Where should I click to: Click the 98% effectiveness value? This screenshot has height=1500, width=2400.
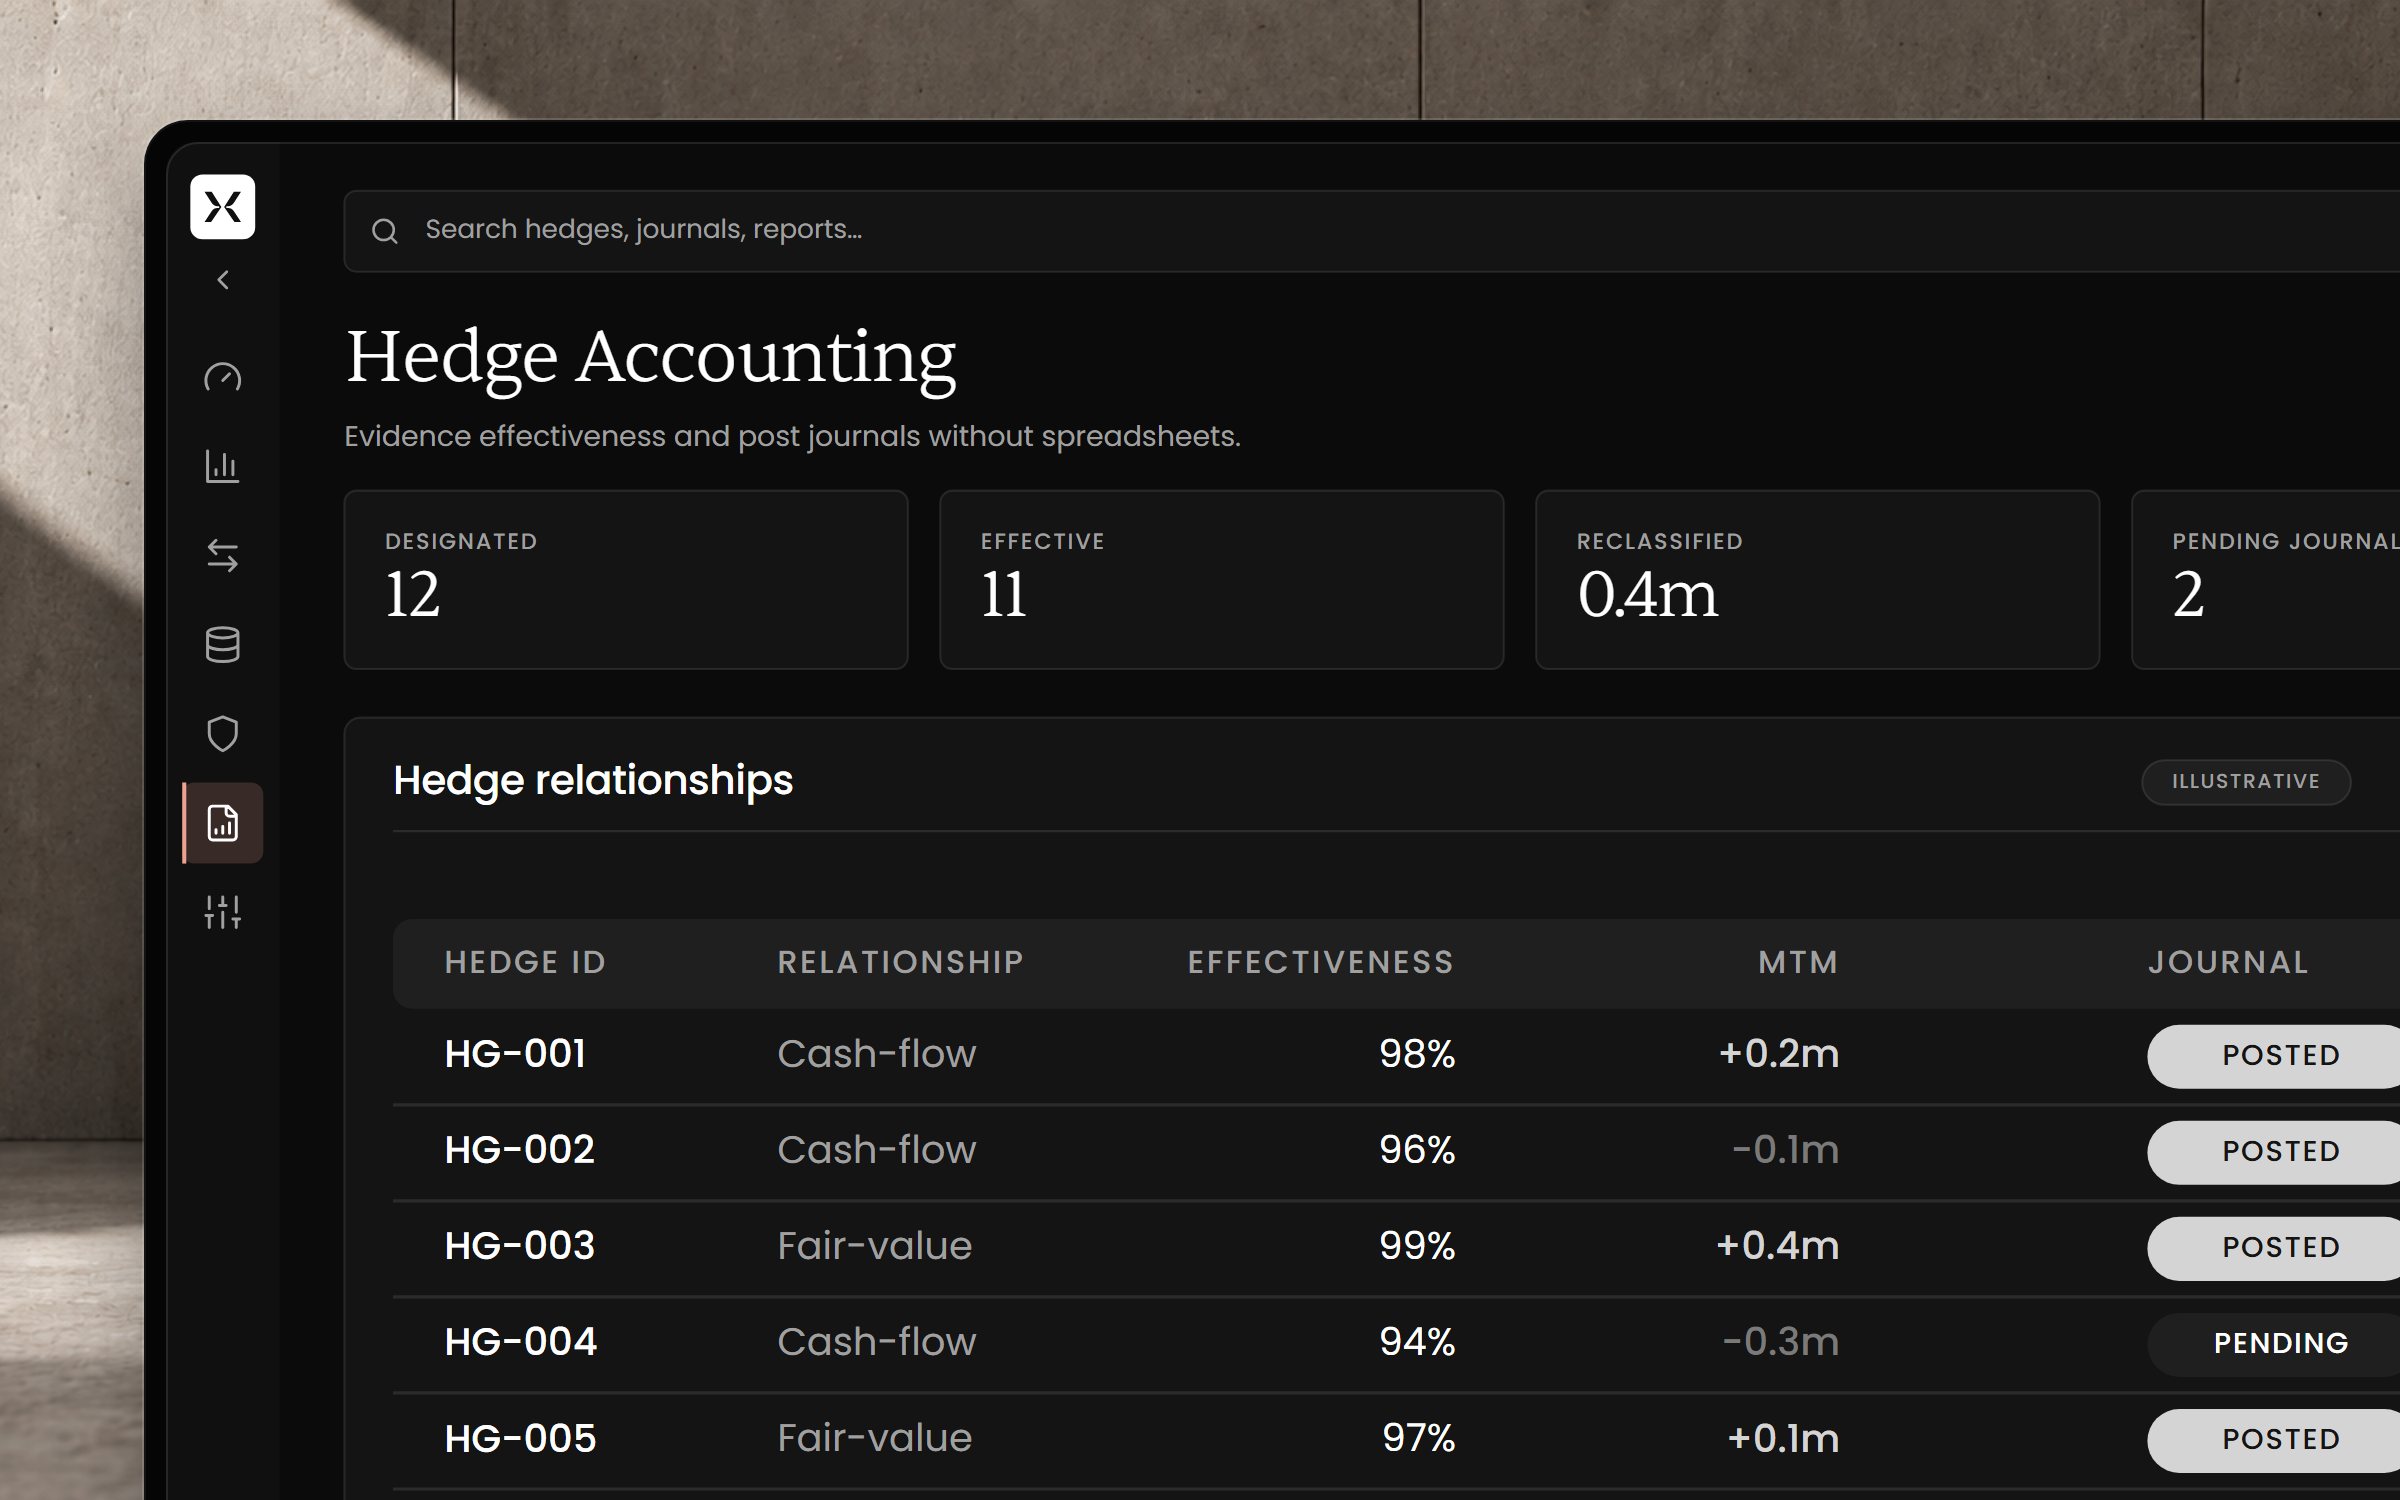(1417, 1054)
